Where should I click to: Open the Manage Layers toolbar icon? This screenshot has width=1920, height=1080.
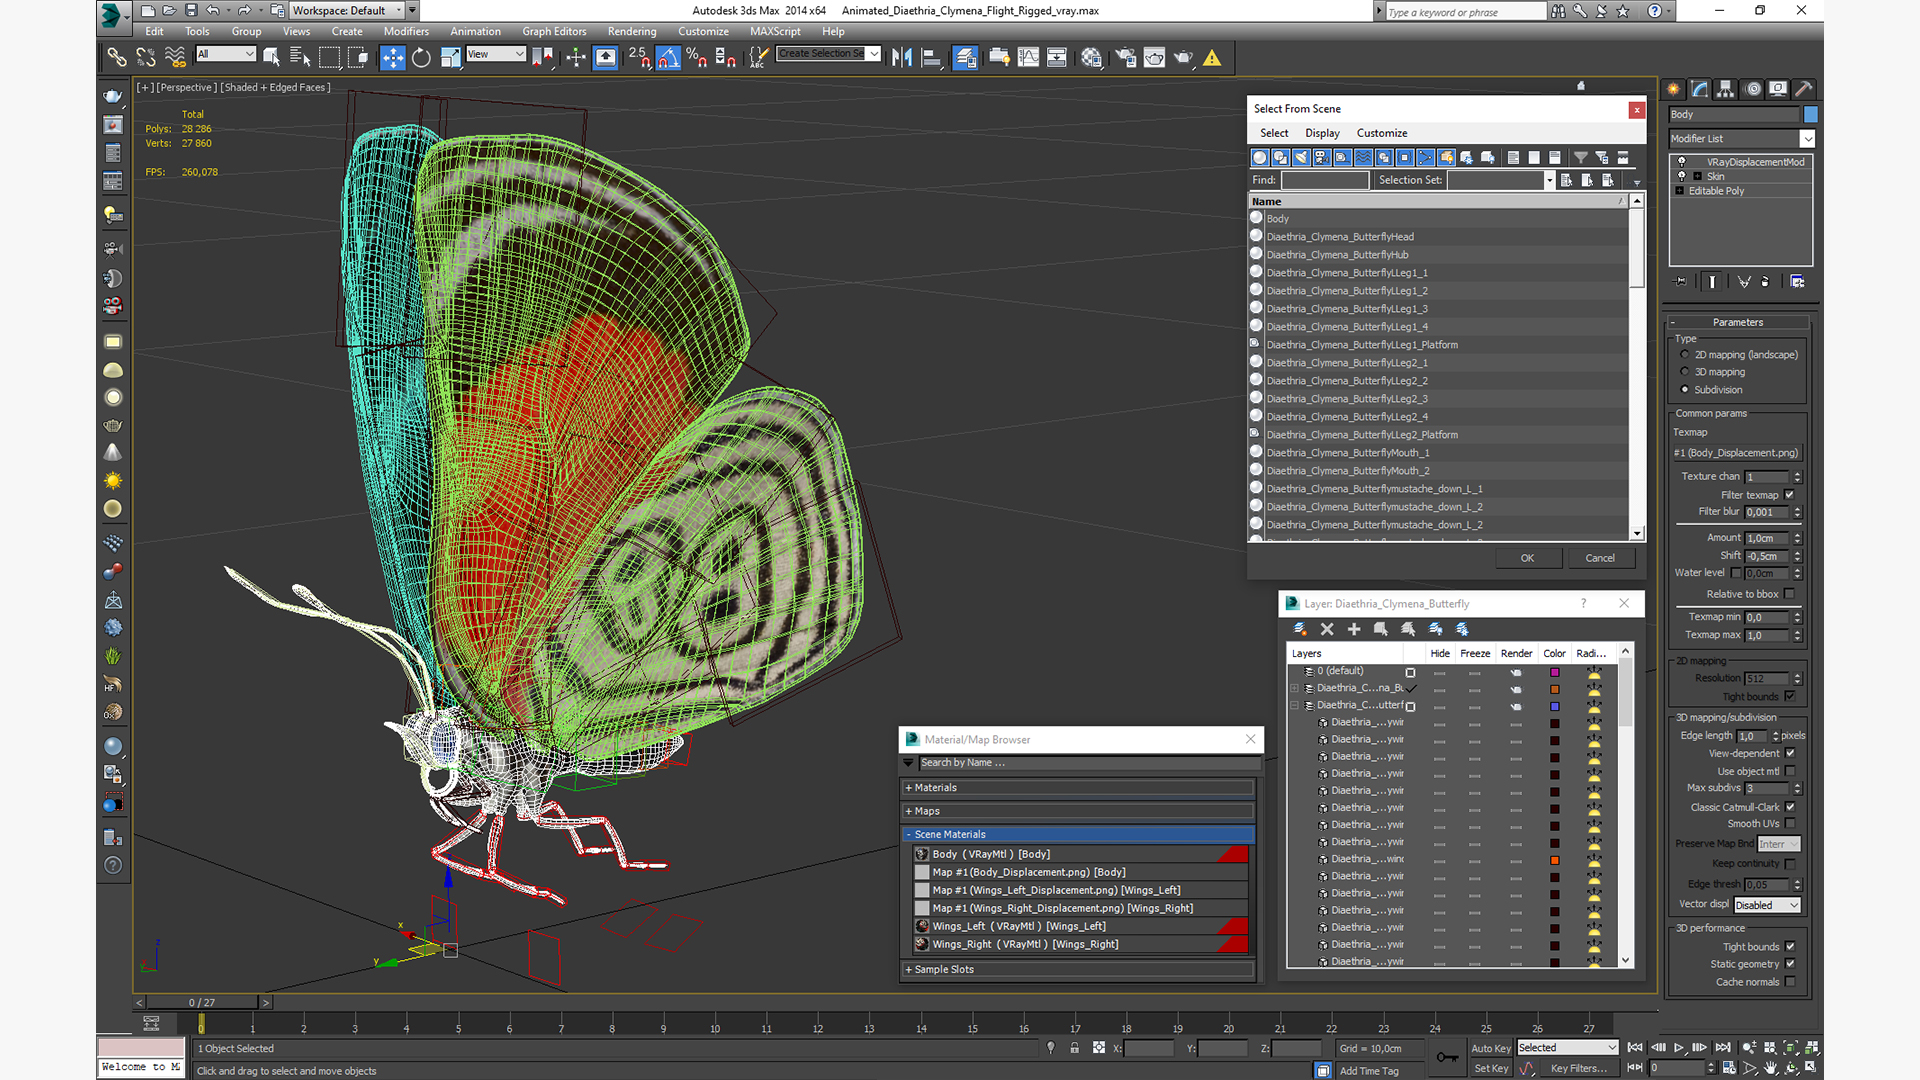point(965,58)
